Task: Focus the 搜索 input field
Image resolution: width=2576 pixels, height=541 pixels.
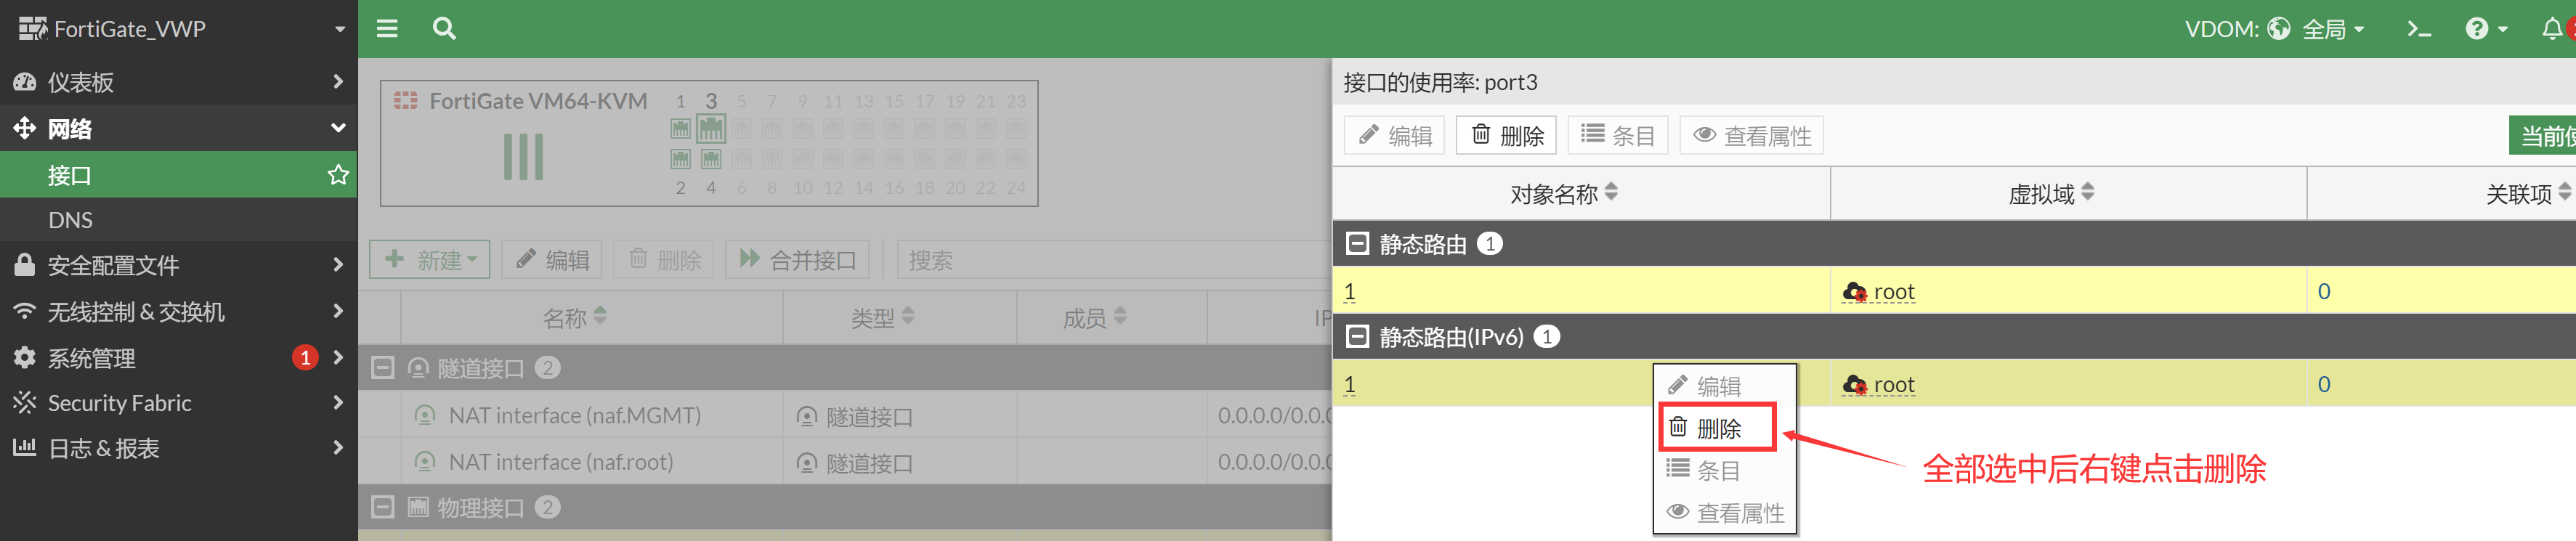Action: tap(1114, 260)
